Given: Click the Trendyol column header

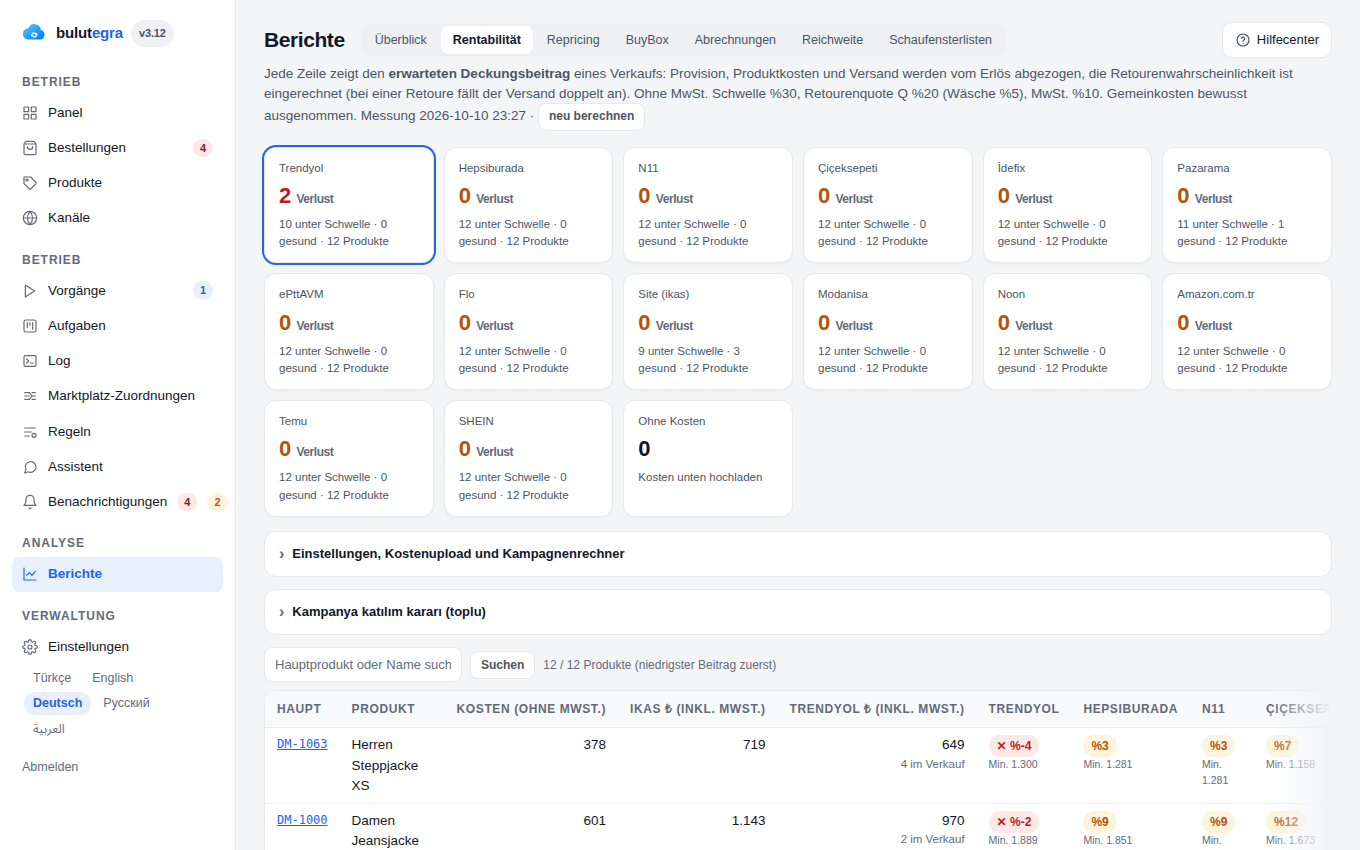Looking at the screenshot, I should click(x=1023, y=709).
